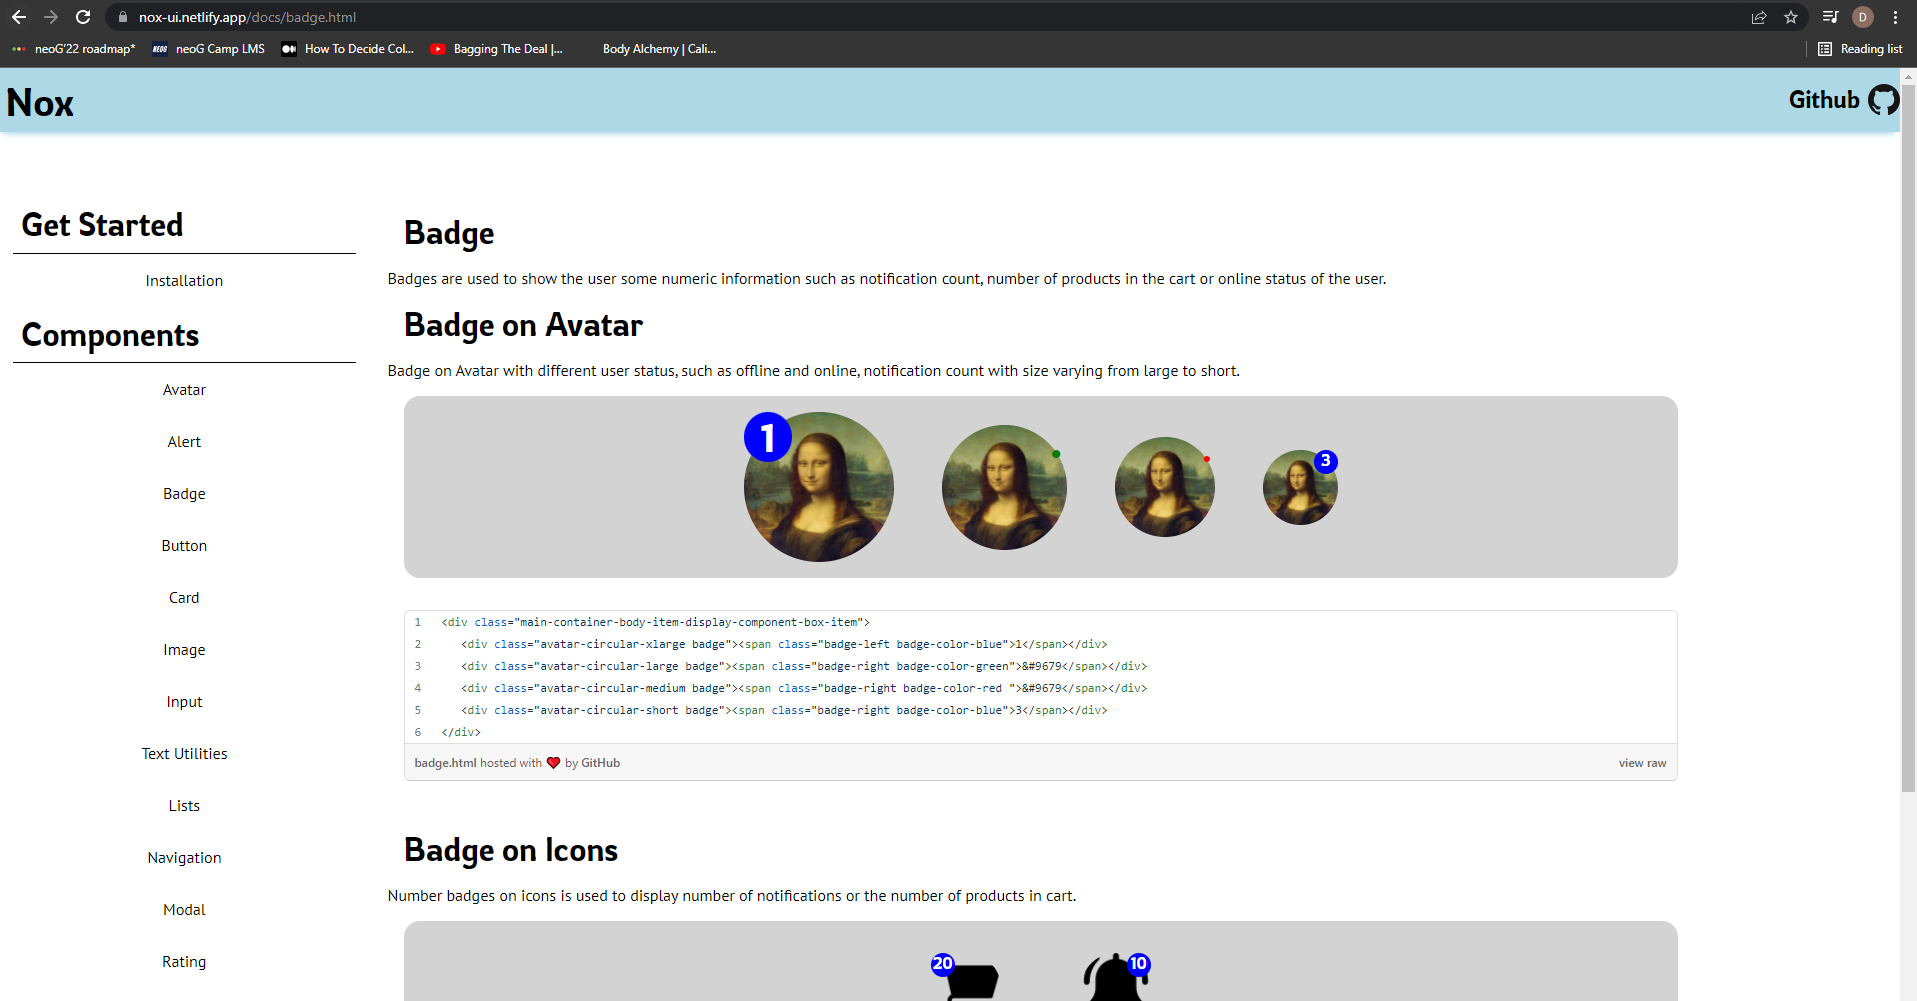Open the Image component page
1917x1001 pixels.
[x=184, y=650]
